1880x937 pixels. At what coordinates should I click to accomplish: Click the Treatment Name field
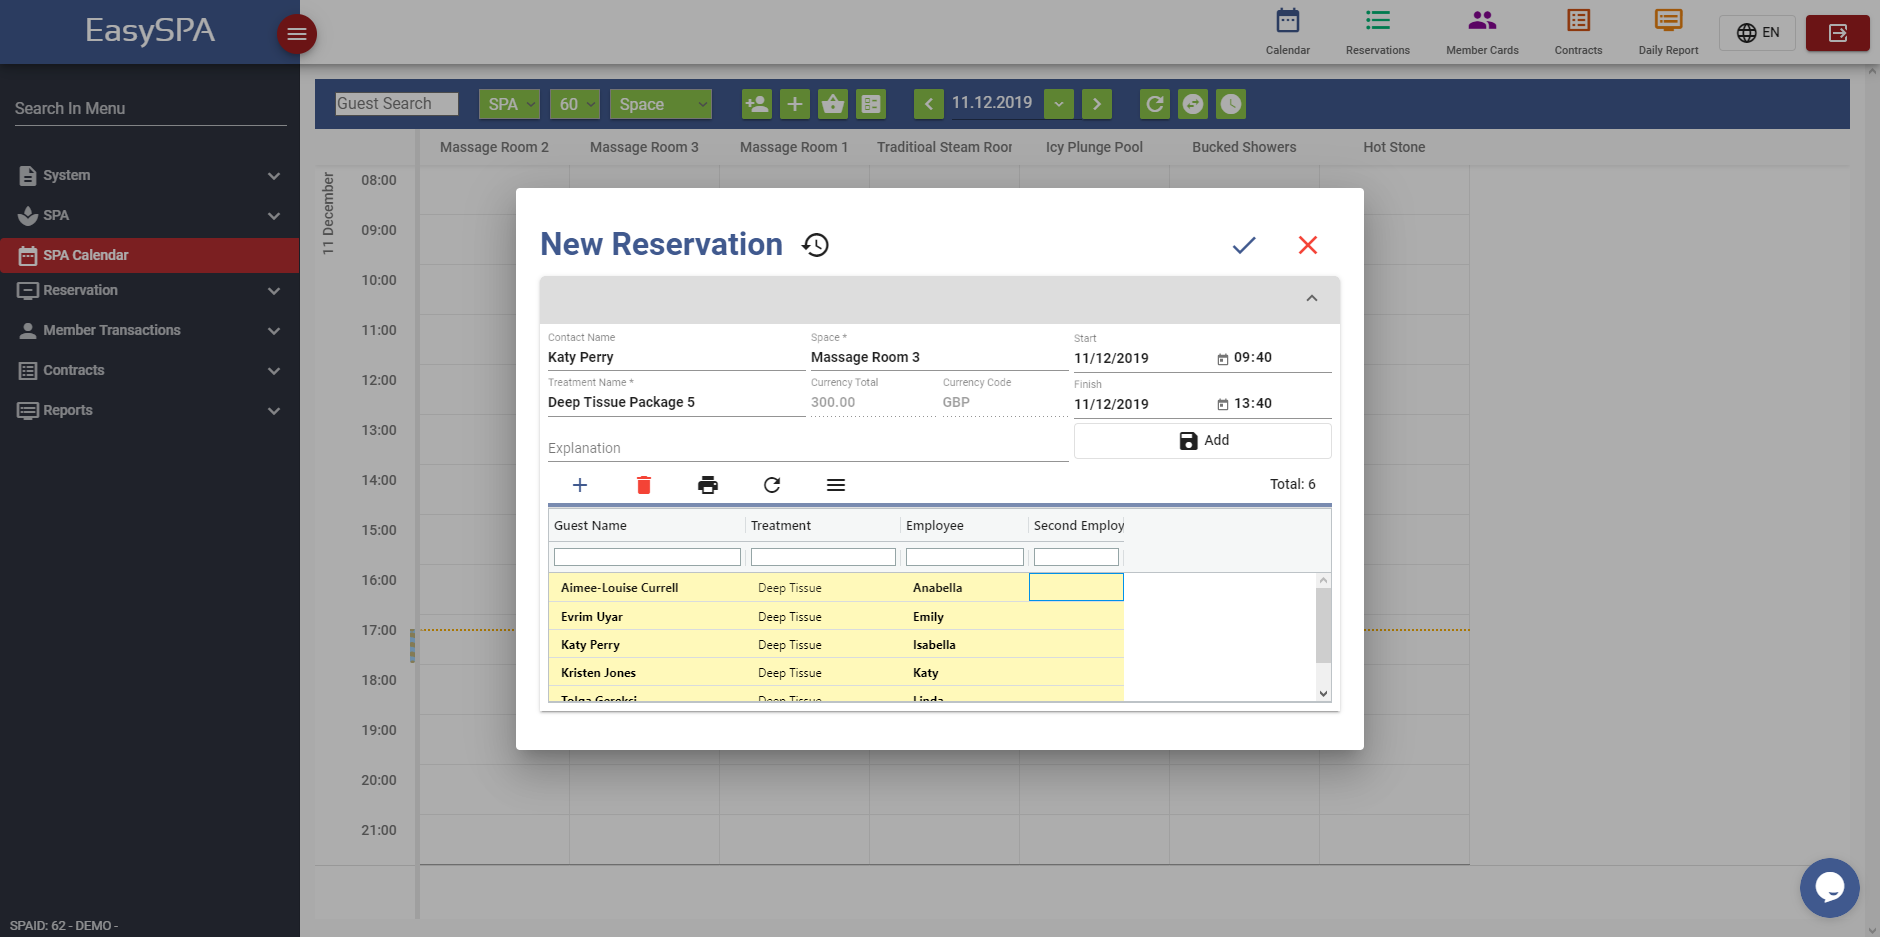676,402
